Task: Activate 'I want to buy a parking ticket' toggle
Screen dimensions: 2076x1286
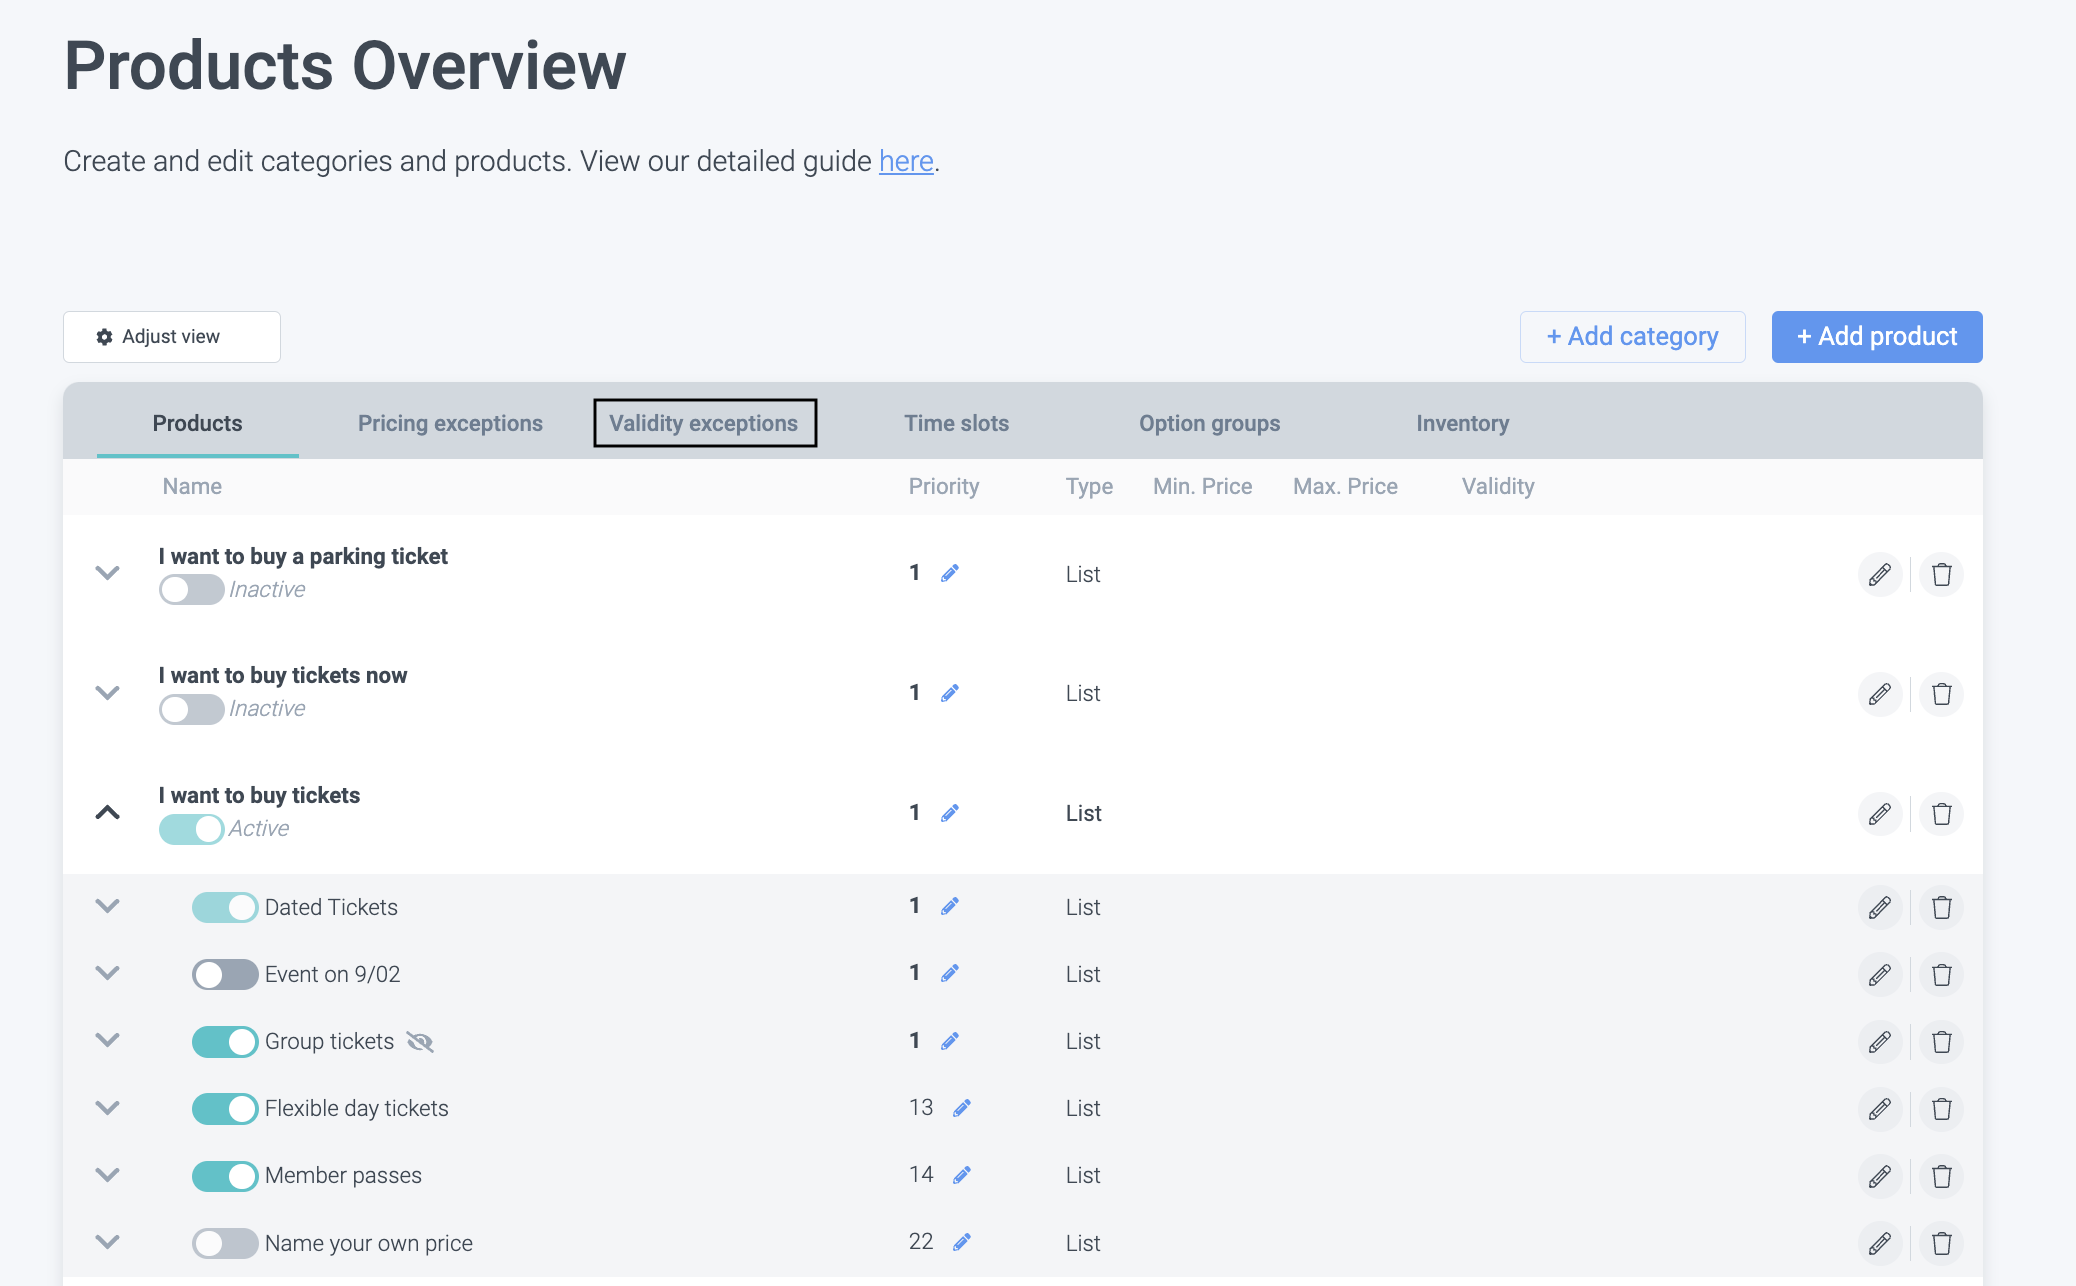Action: 190,589
